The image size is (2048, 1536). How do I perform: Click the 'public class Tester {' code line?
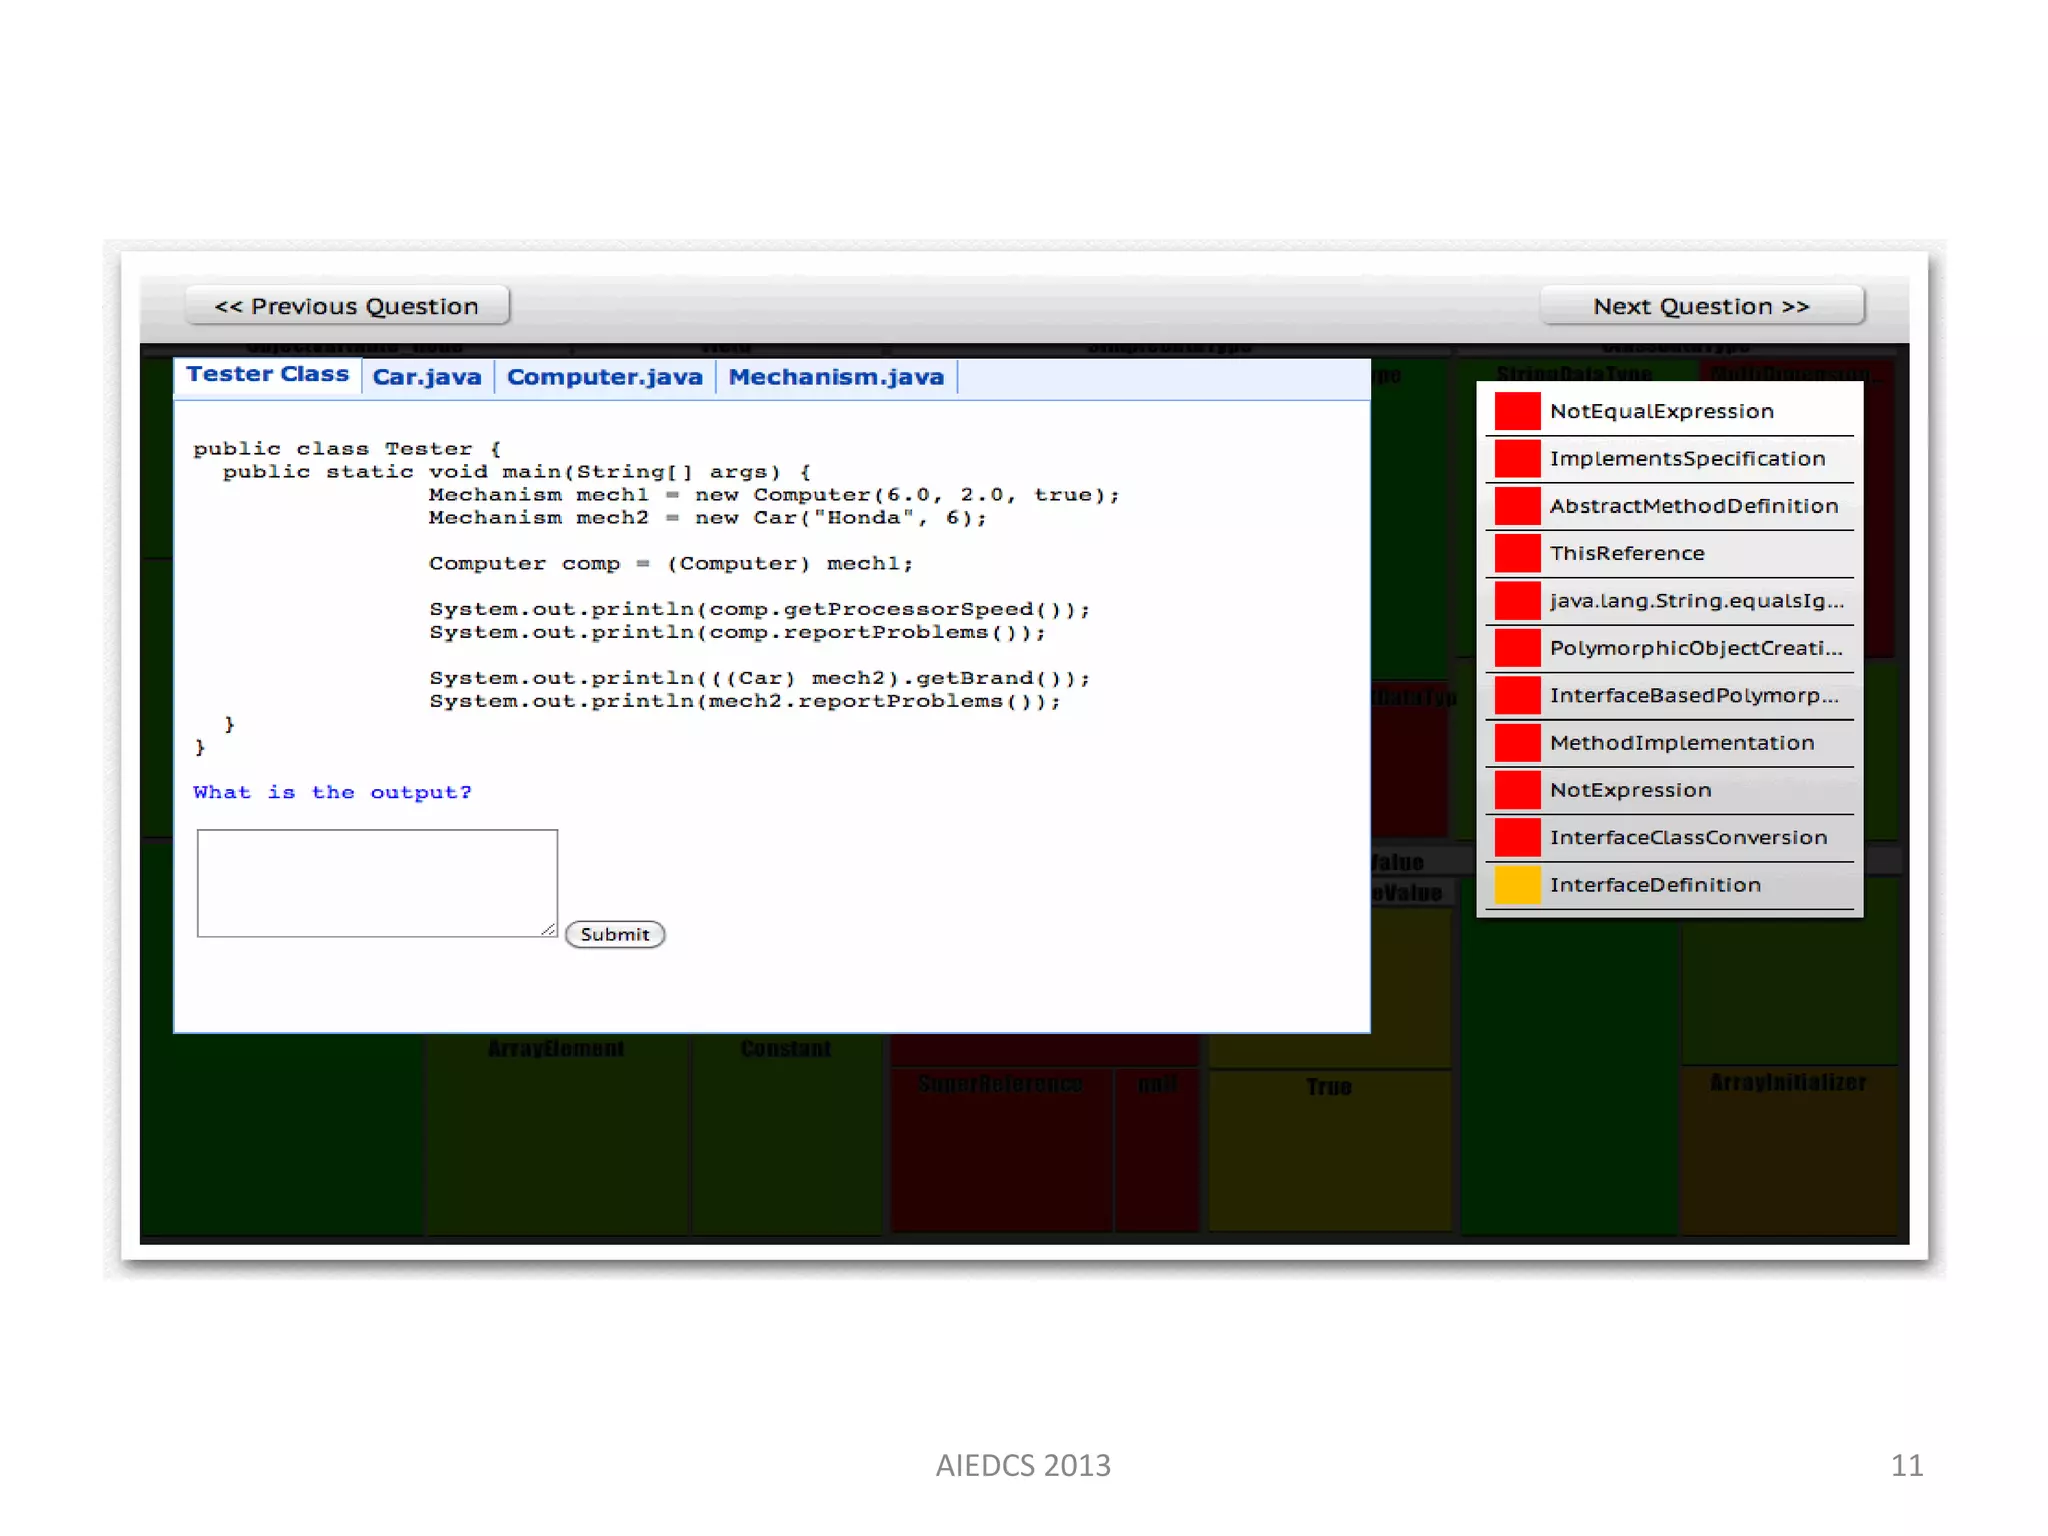347,448
